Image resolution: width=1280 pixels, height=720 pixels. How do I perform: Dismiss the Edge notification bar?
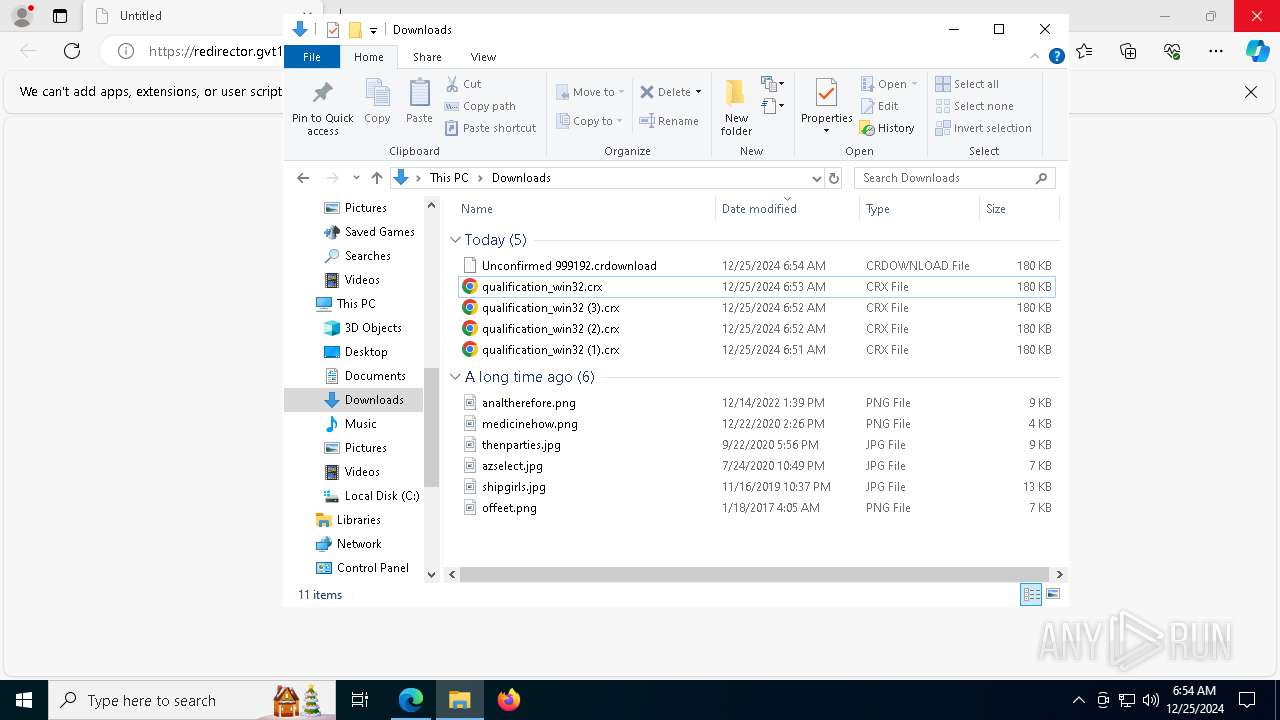coord(1250,92)
